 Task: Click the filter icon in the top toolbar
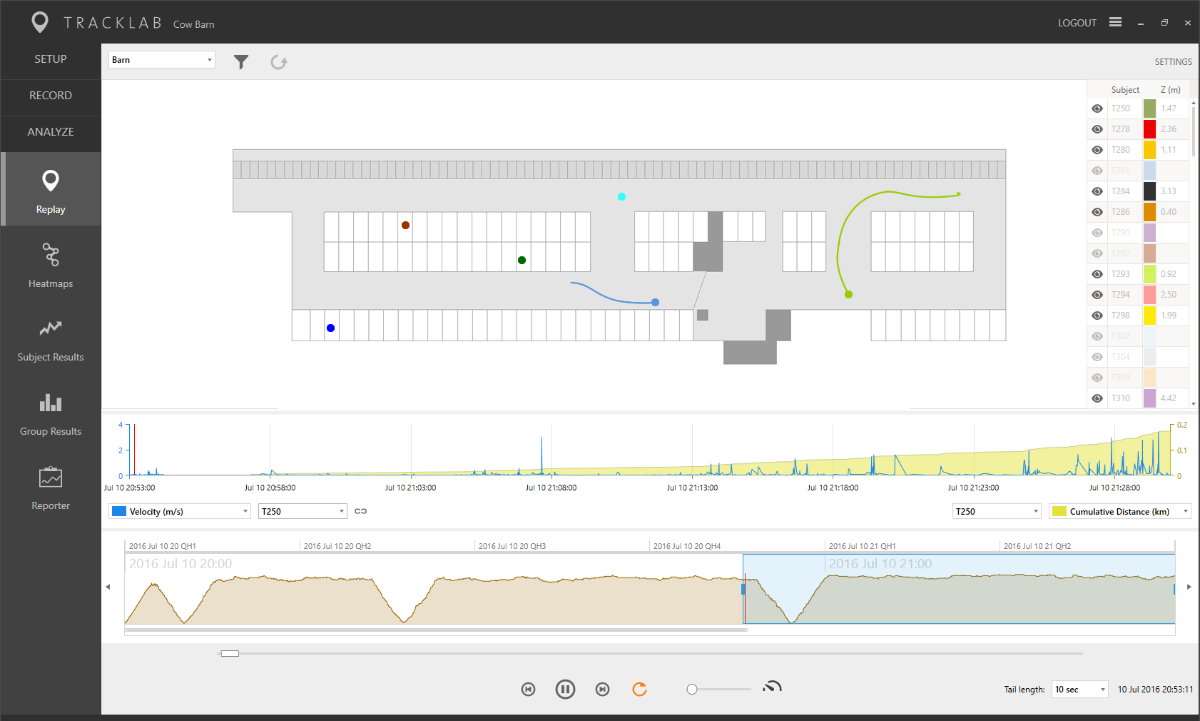[x=240, y=61]
